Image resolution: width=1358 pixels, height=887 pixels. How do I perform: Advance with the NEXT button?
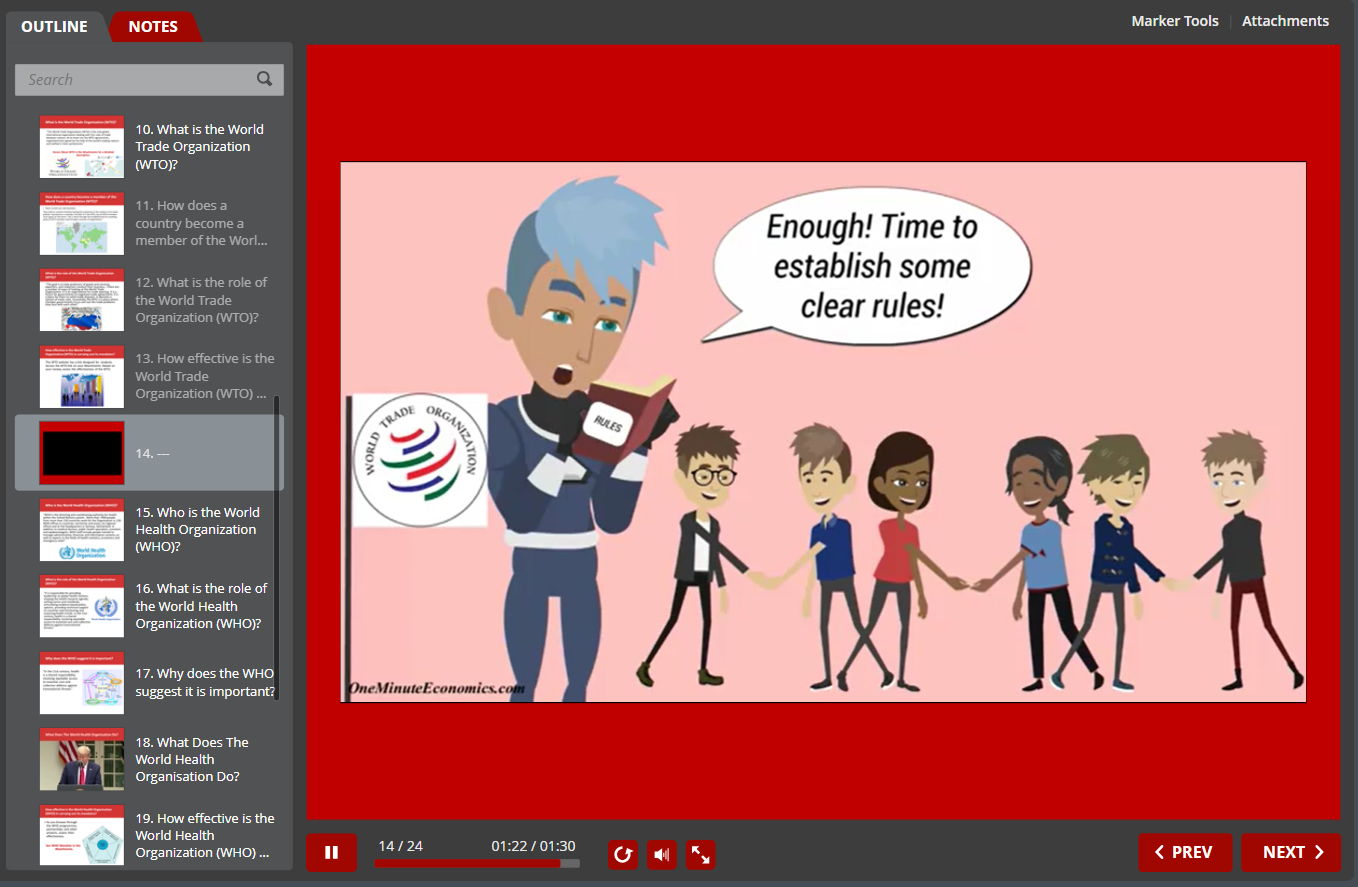(1291, 852)
